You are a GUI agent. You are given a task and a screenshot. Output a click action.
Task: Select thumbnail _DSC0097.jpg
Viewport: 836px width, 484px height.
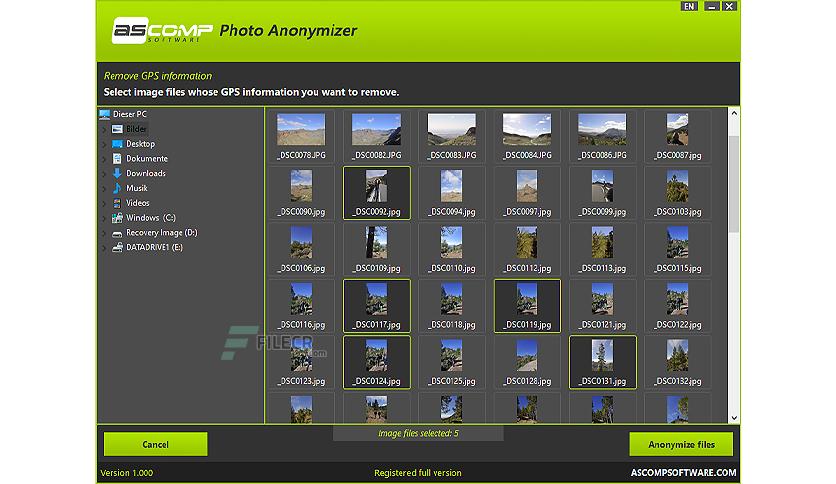pyautogui.click(x=527, y=193)
